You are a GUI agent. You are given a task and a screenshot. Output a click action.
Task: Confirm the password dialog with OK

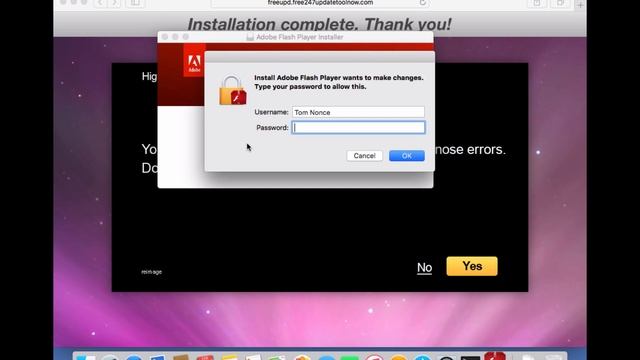click(x=407, y=156)
